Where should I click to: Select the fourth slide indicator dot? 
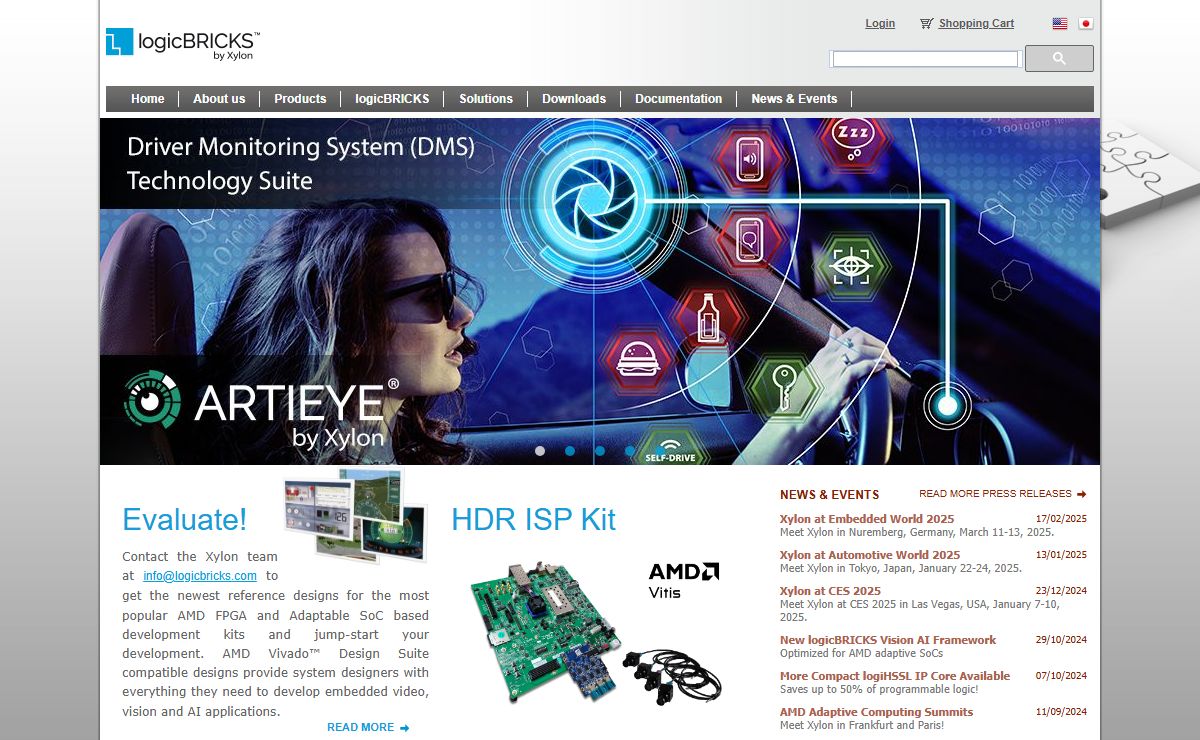tap(629, 451)
